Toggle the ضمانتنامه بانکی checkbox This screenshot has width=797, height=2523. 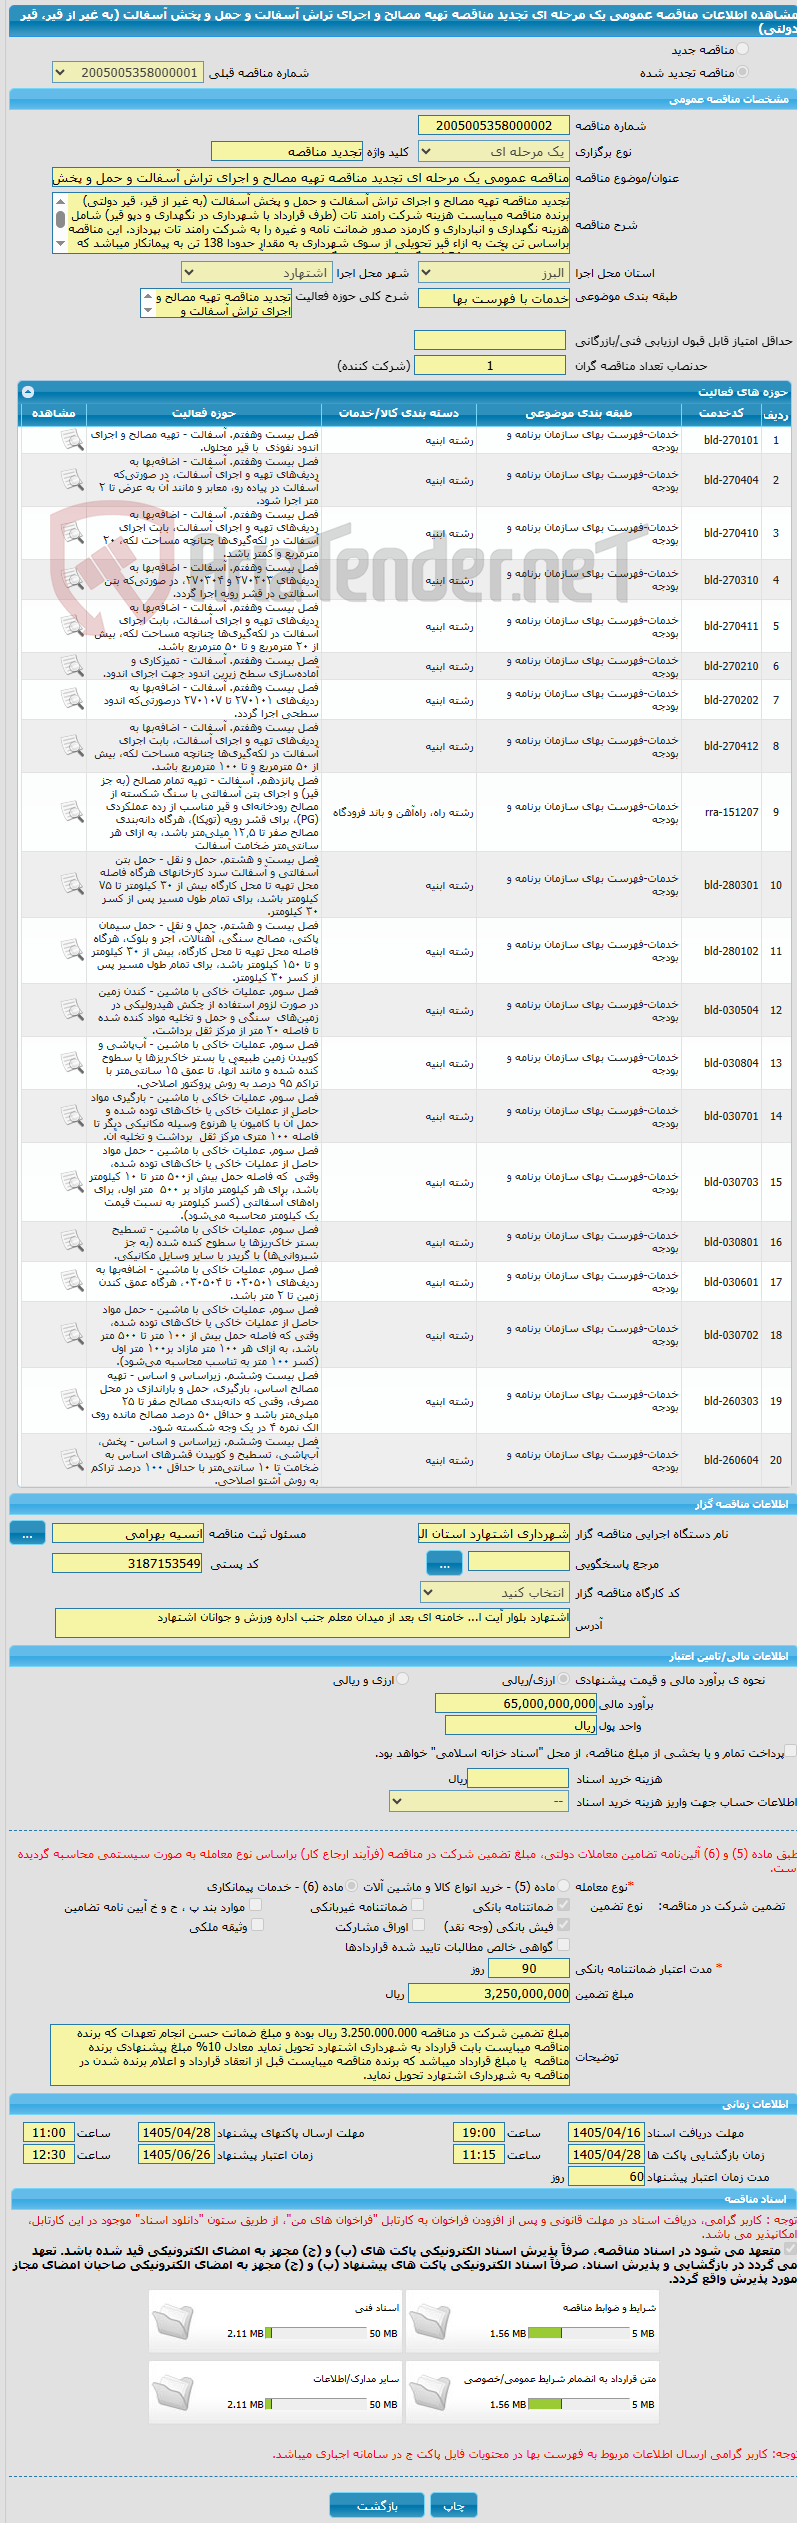(x=563, y=1907)
